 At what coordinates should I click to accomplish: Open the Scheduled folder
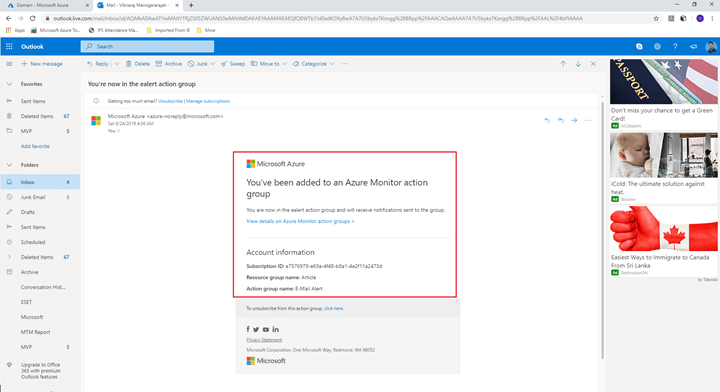click(40, 242)
